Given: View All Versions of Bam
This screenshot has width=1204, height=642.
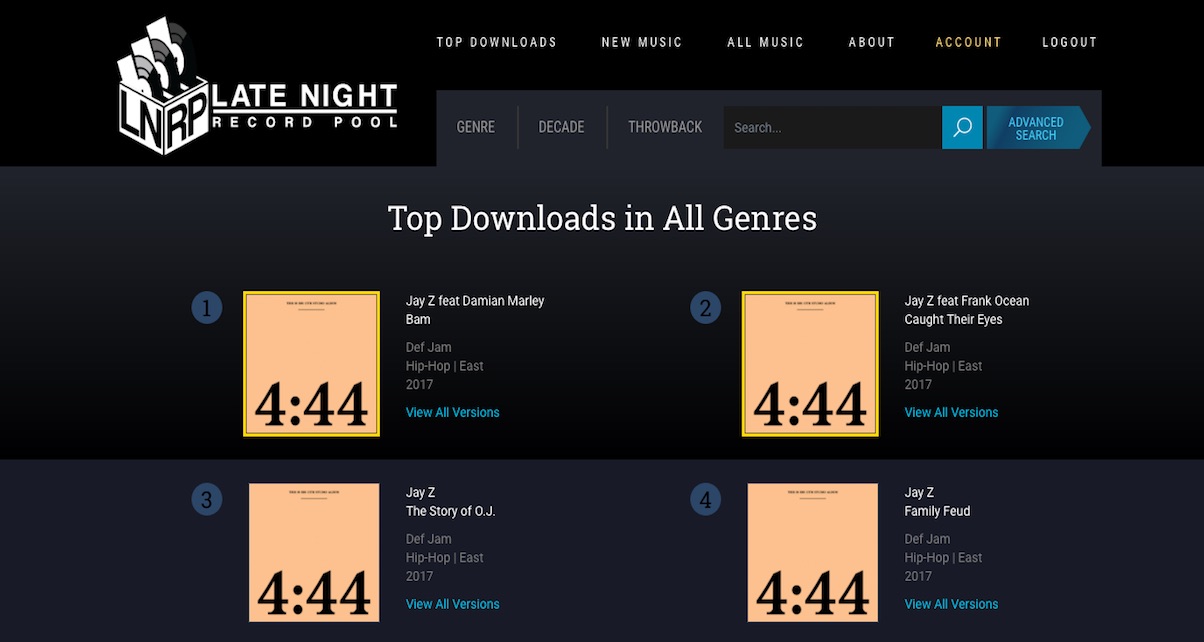Looking at the screenshot, I should pos(453,412).
